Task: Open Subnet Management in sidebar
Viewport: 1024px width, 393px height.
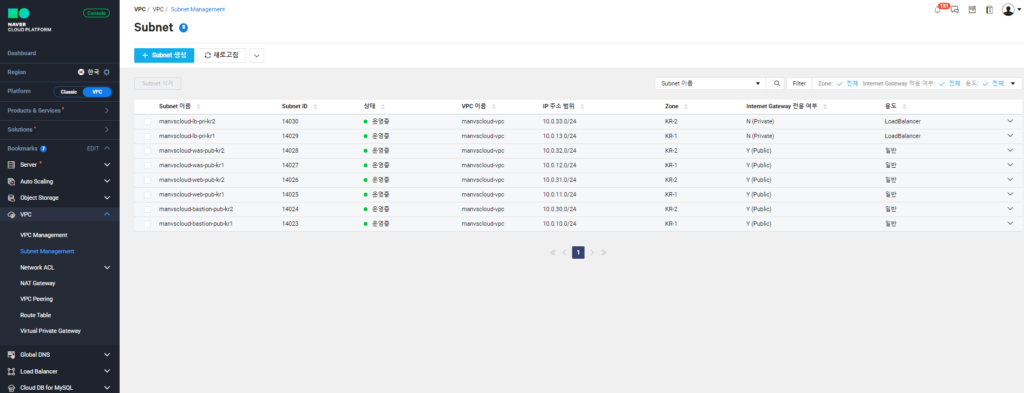Action: [x=47, y=251]
